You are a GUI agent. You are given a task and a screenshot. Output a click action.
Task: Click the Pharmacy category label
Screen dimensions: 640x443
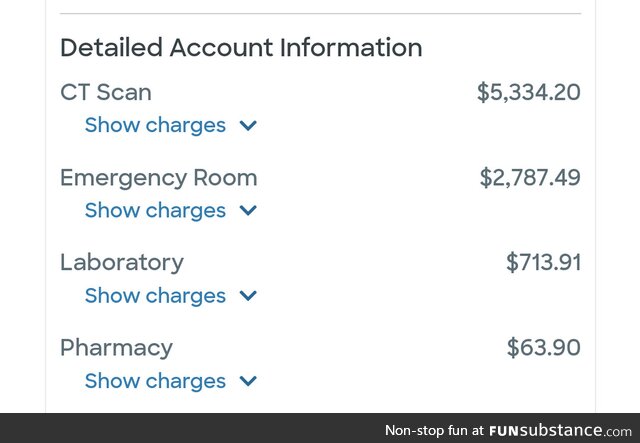click(116, 347)
